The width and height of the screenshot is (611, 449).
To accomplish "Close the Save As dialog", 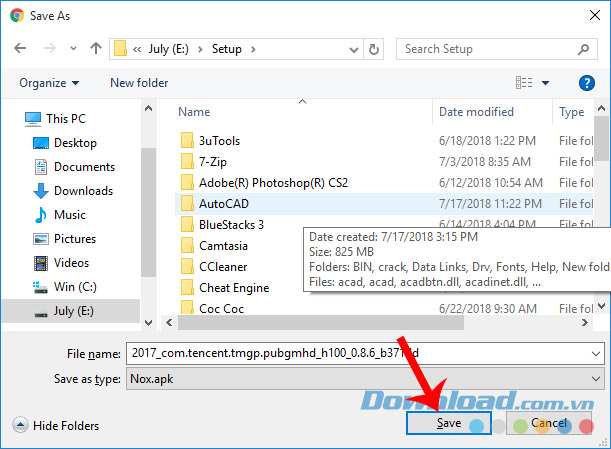I will click(x=595, y=16).
